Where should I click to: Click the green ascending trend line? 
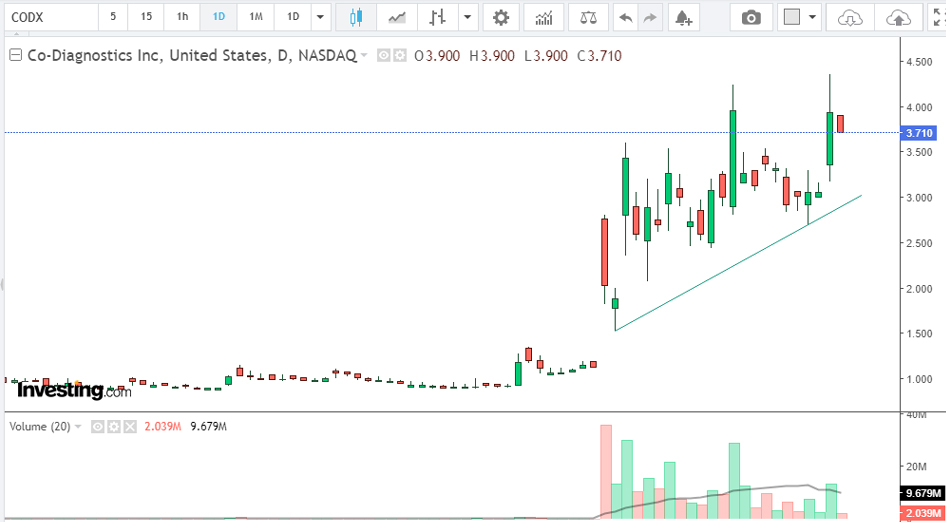click(738, 263)
